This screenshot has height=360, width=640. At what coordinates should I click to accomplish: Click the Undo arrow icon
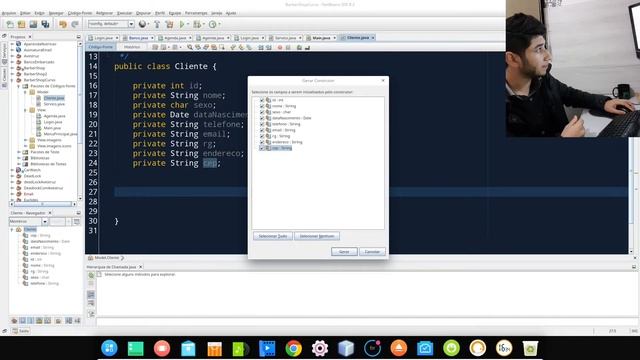pyautogui.click(x=63, y=24)
